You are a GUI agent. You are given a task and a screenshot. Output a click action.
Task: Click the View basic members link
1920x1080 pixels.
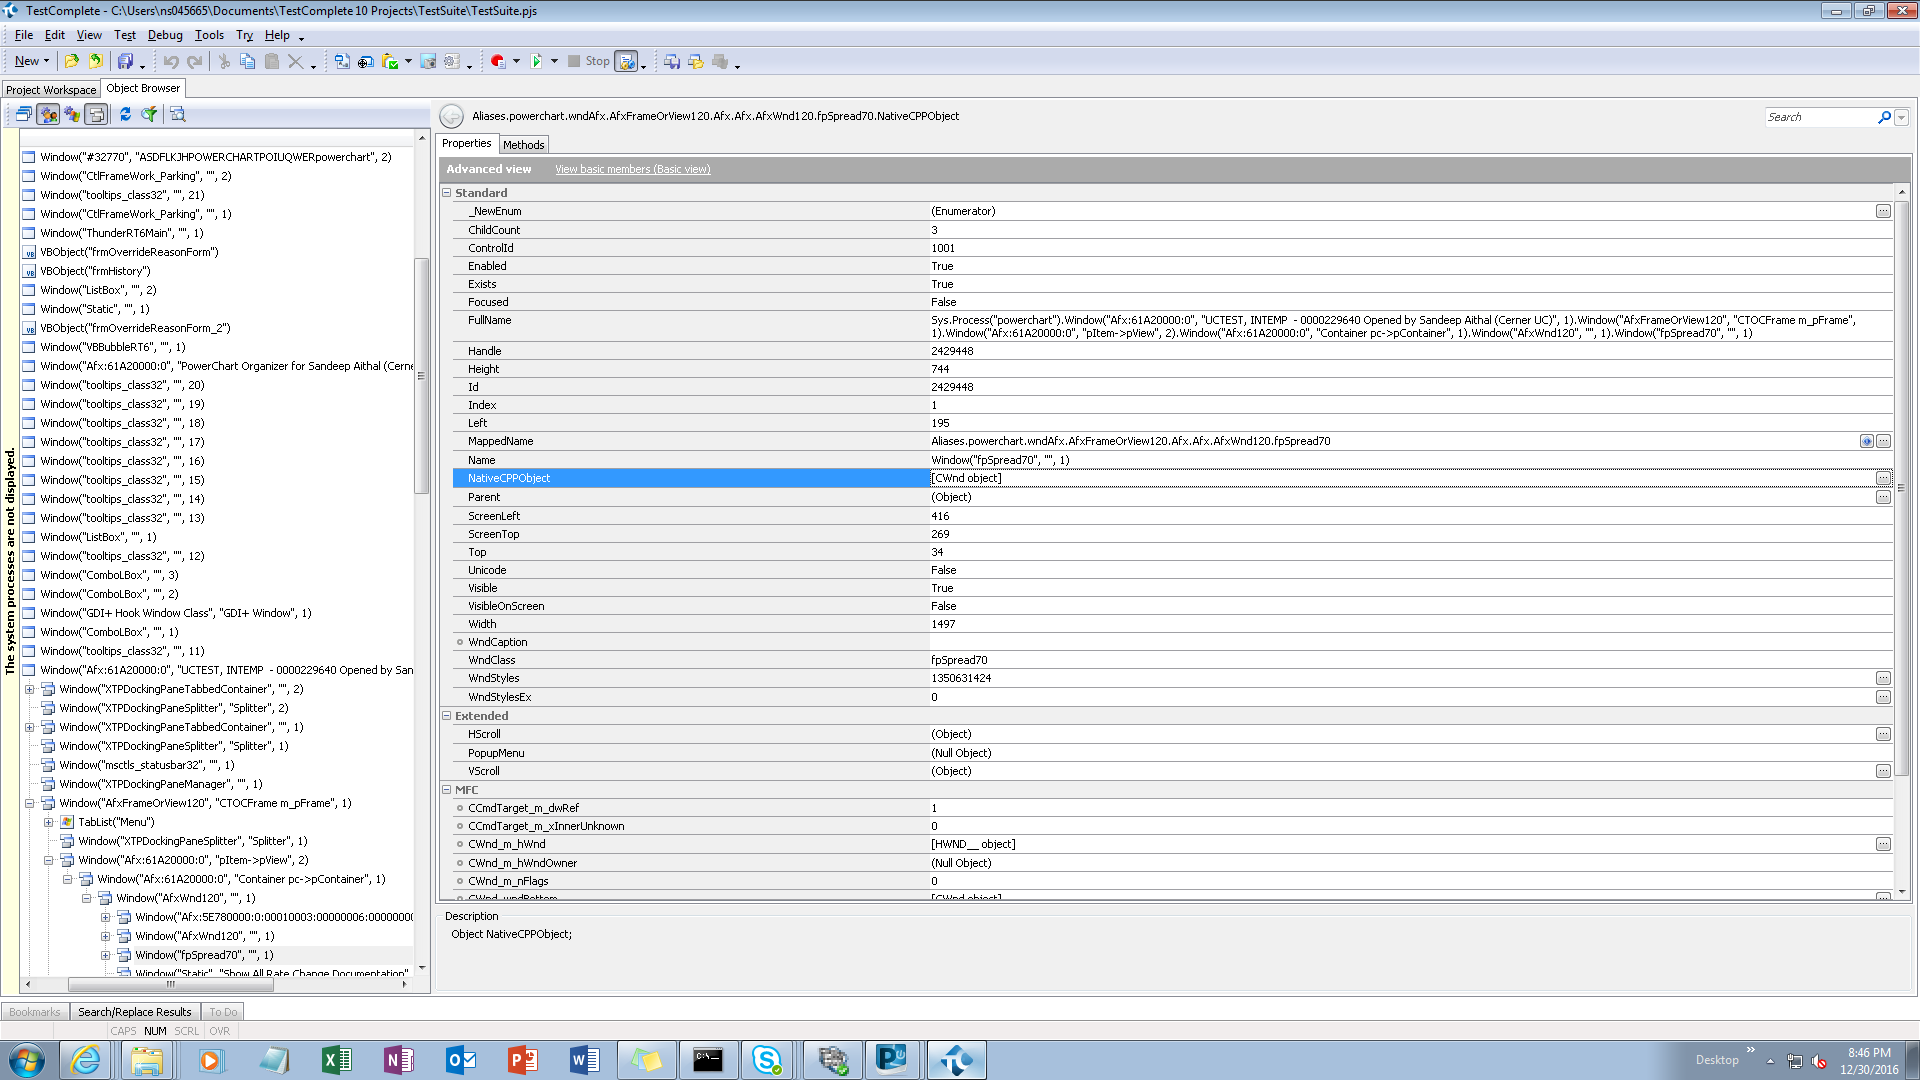pyautogui.click(x=632, y=170)
